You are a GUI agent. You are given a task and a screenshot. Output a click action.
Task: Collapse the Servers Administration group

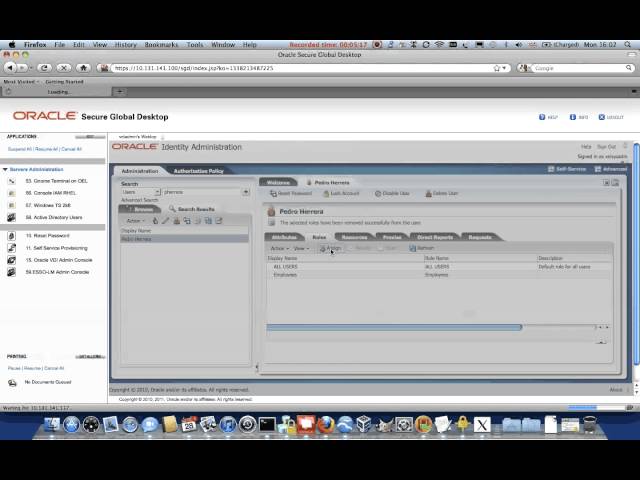click(5, 169)
